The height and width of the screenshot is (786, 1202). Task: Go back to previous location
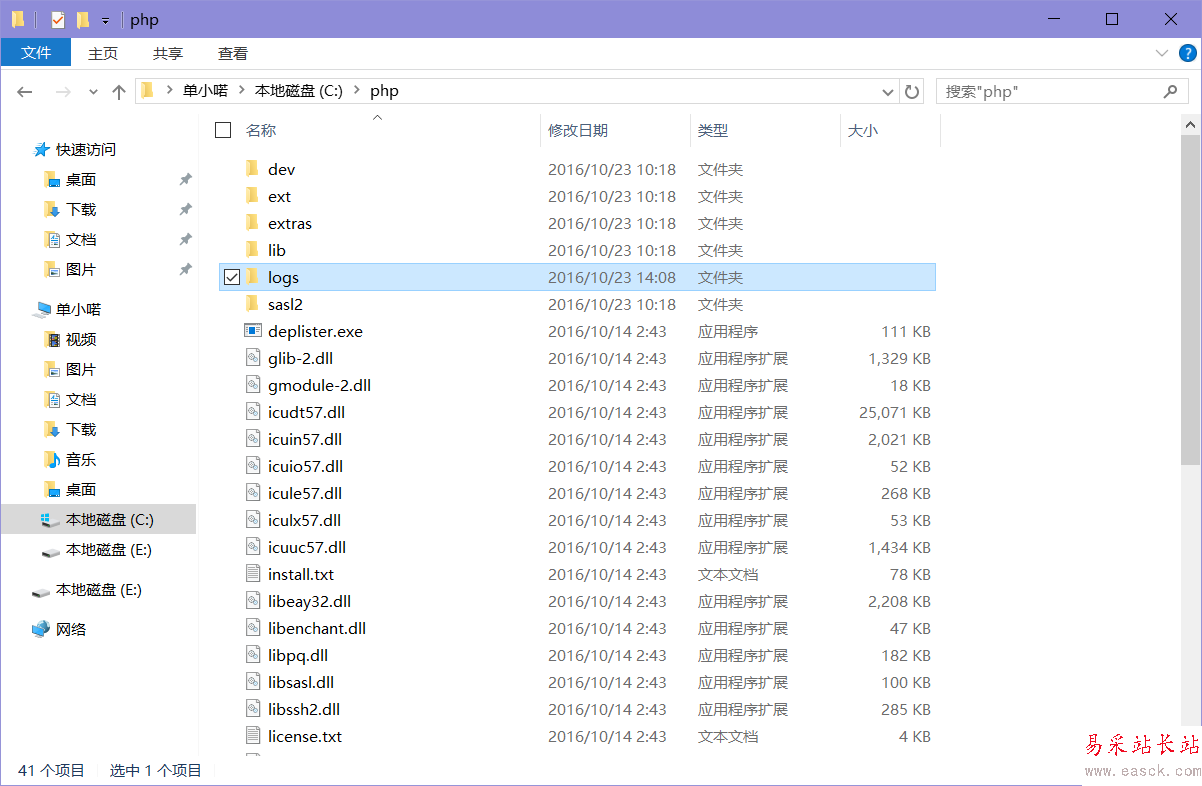(25, 91)
